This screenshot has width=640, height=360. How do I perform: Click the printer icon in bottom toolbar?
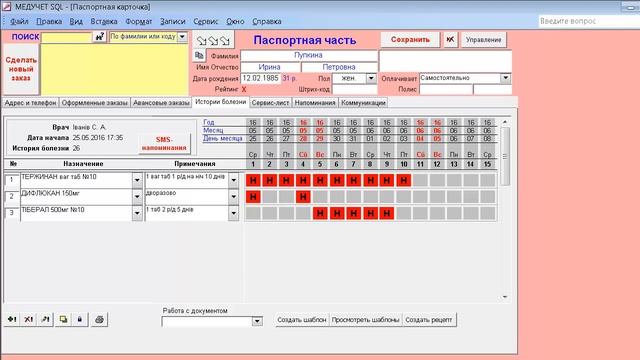coord(99,319)
